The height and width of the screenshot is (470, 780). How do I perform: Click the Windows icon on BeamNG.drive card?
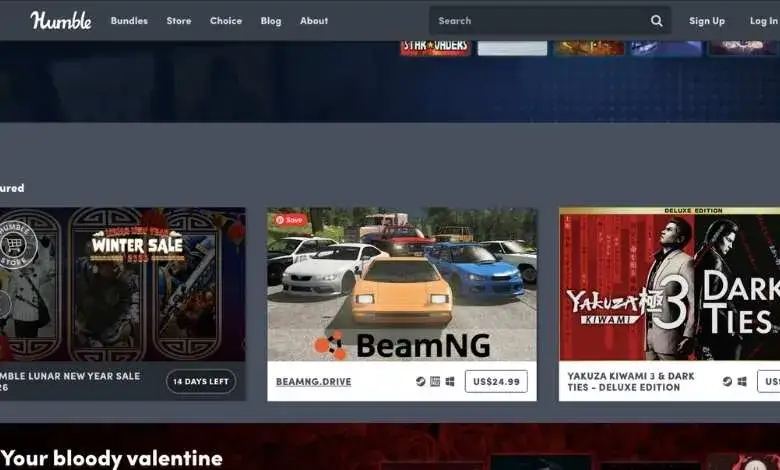click(x=450, y=381)
